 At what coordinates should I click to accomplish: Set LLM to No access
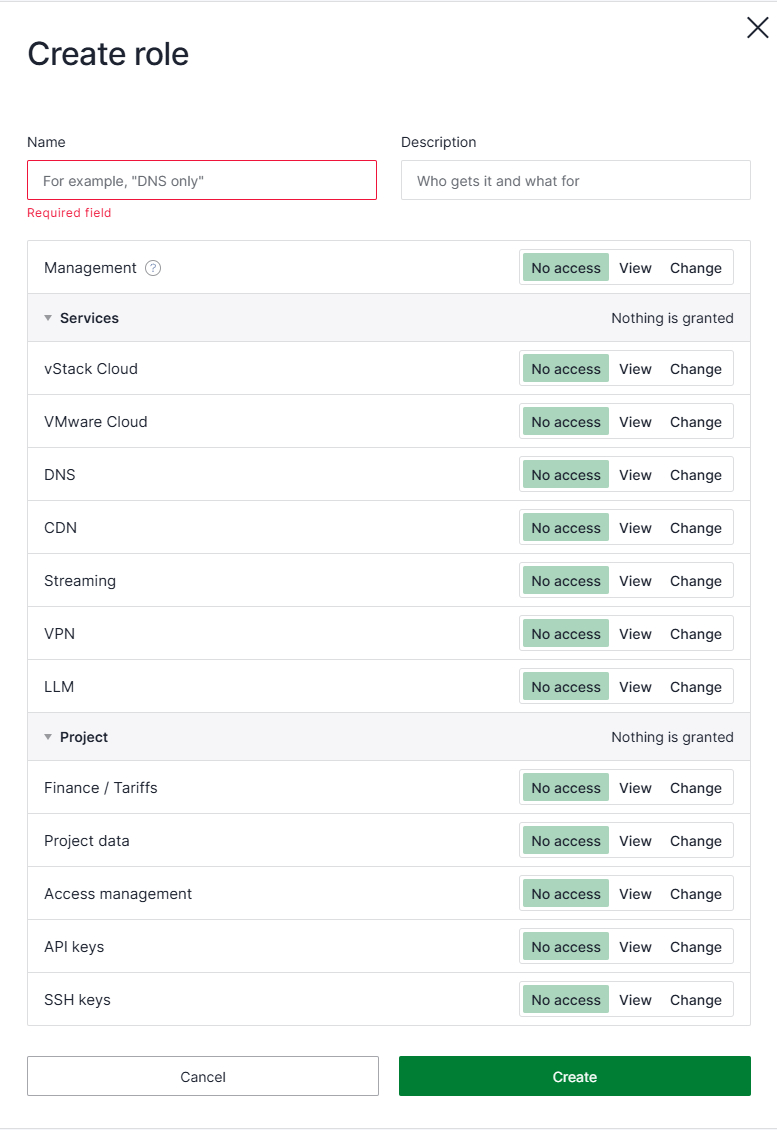(566, 687)
